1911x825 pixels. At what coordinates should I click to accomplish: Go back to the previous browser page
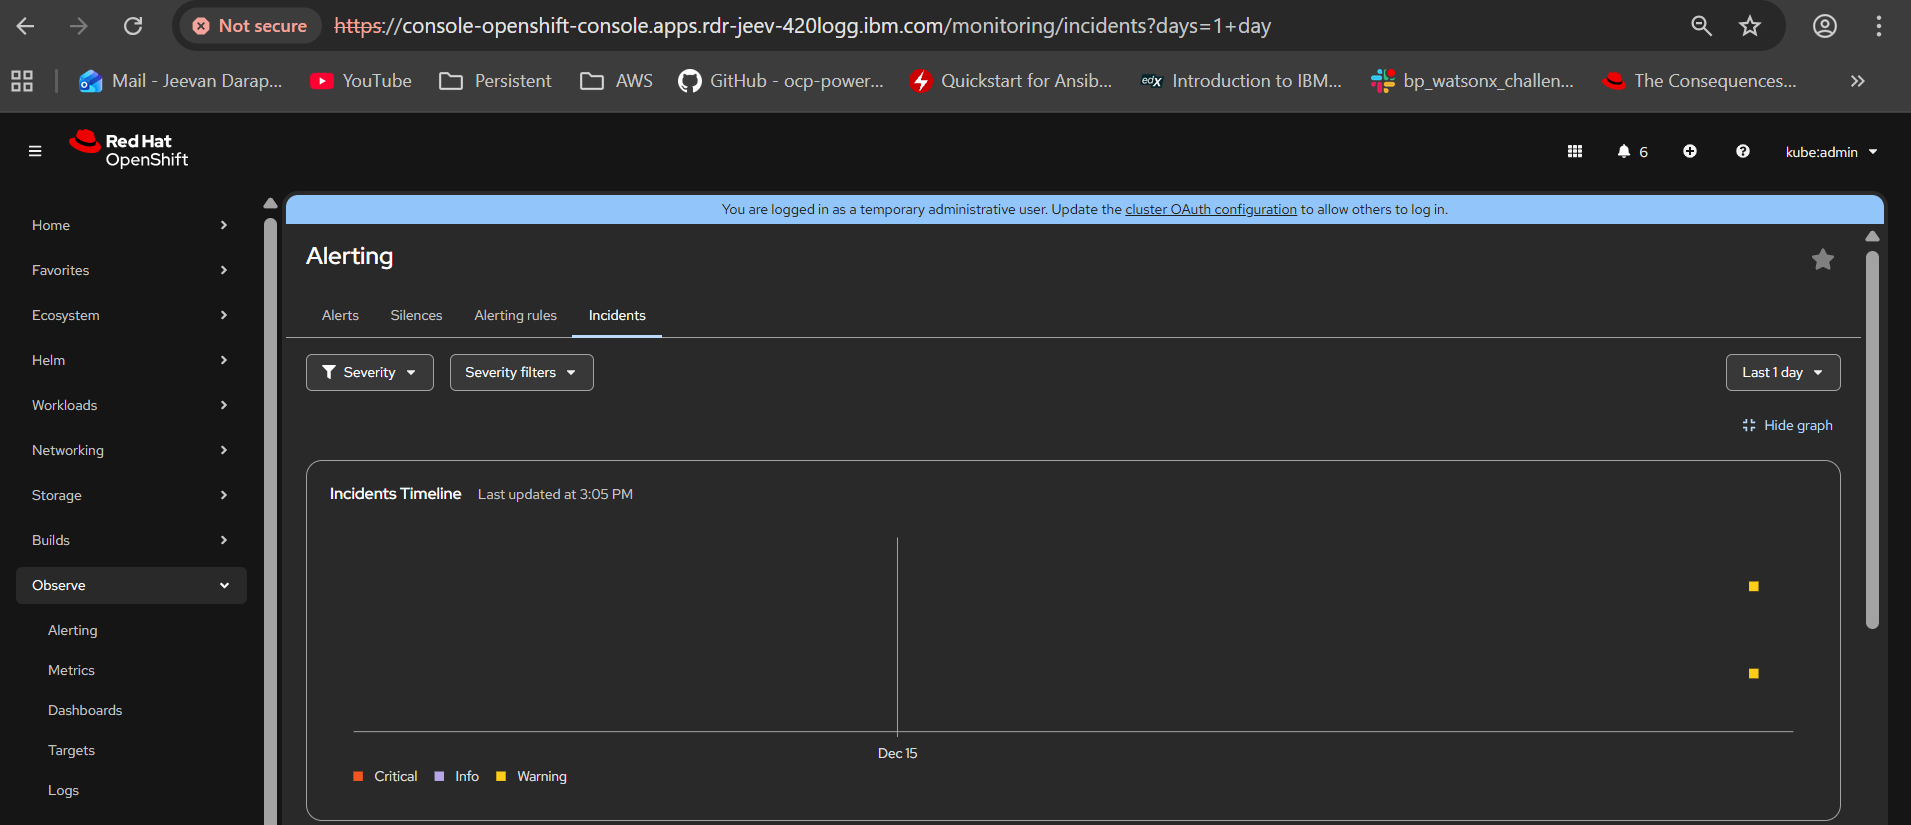(x=26, y=26)
